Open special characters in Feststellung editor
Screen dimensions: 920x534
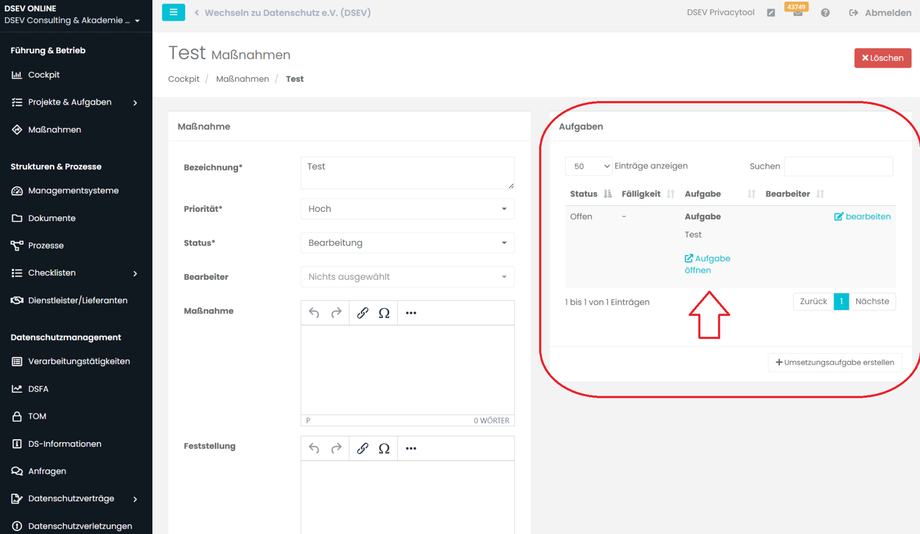pyautogui.click(x=384, y=448)
